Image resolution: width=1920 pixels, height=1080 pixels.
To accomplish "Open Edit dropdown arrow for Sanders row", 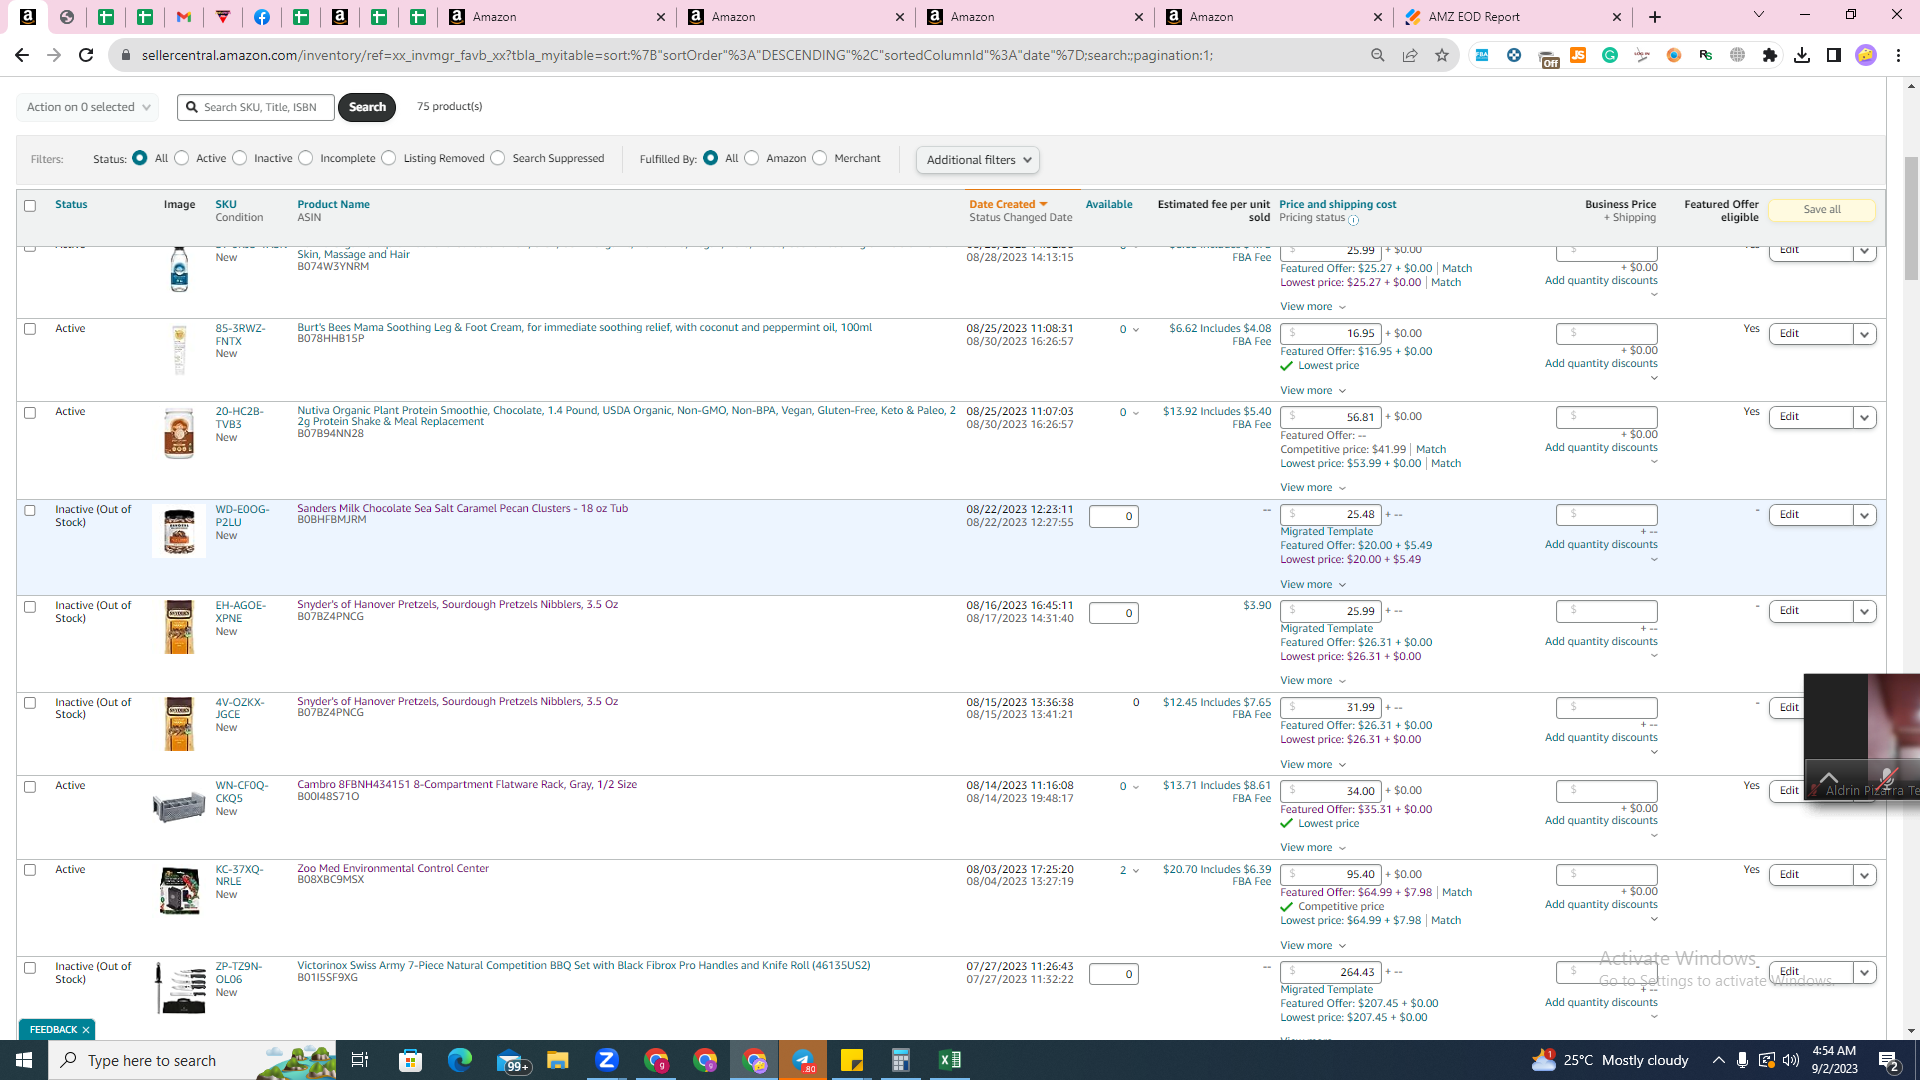I will [1865, 516].
